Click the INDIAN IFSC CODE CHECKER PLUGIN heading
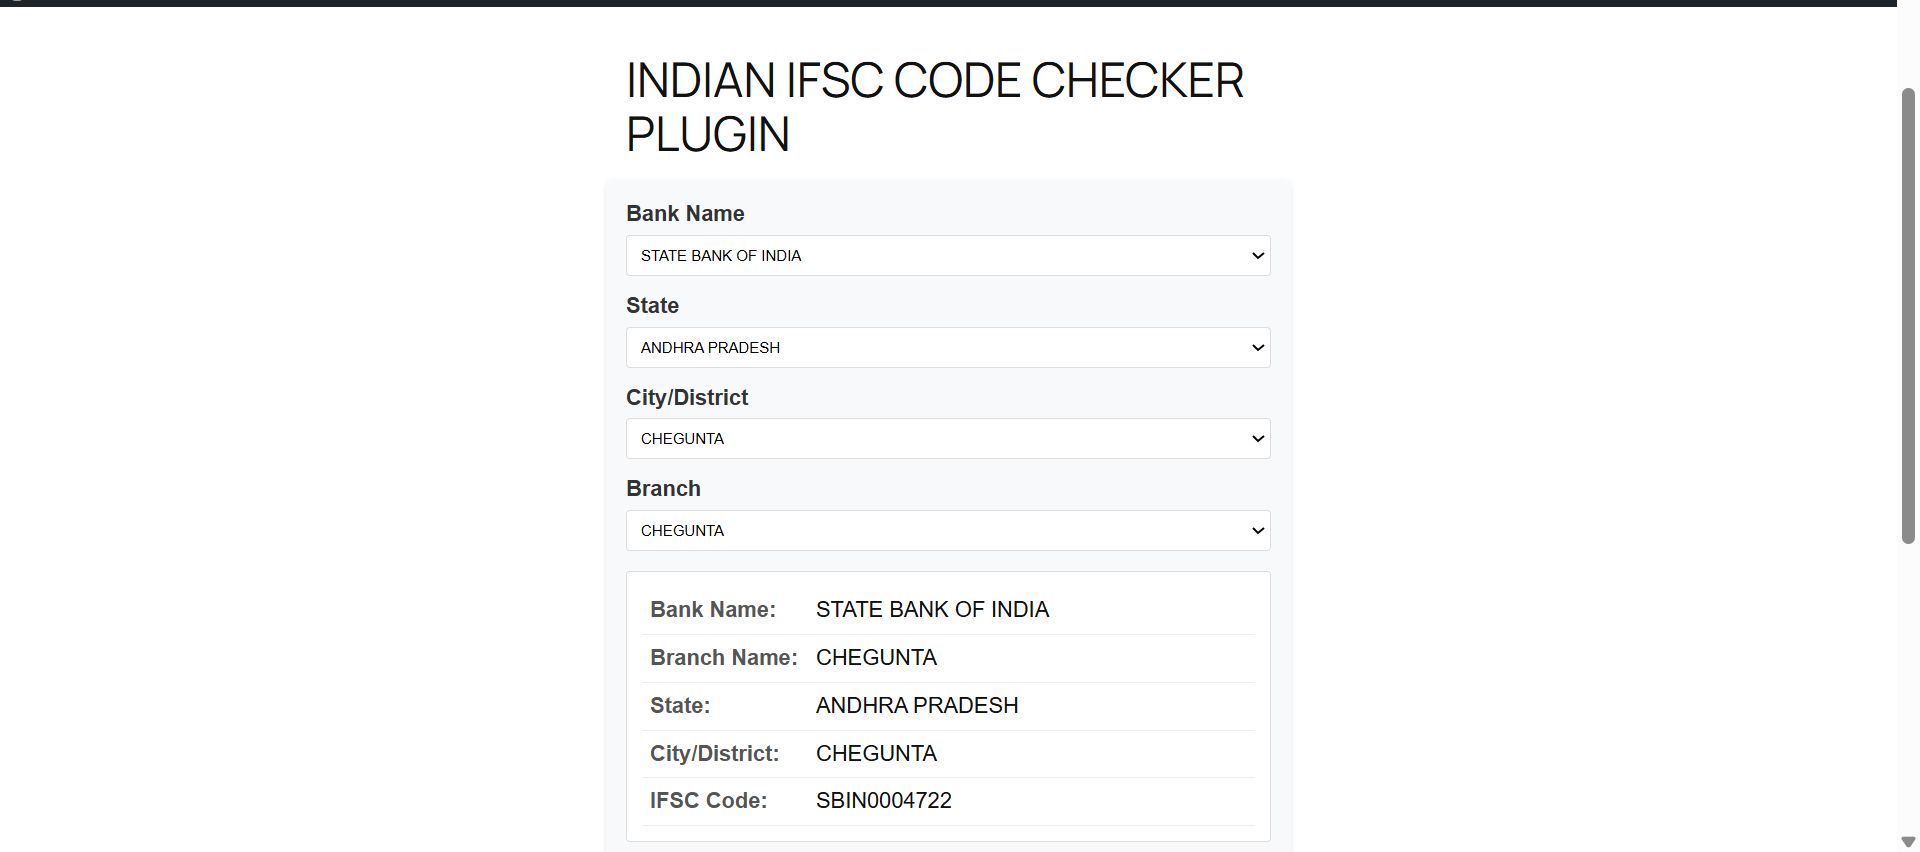 pos(934,107)
